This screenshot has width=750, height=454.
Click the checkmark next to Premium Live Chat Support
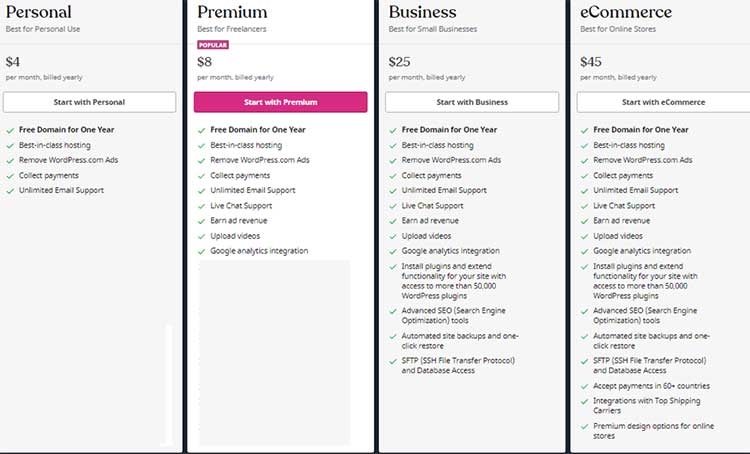coord(200,205)
